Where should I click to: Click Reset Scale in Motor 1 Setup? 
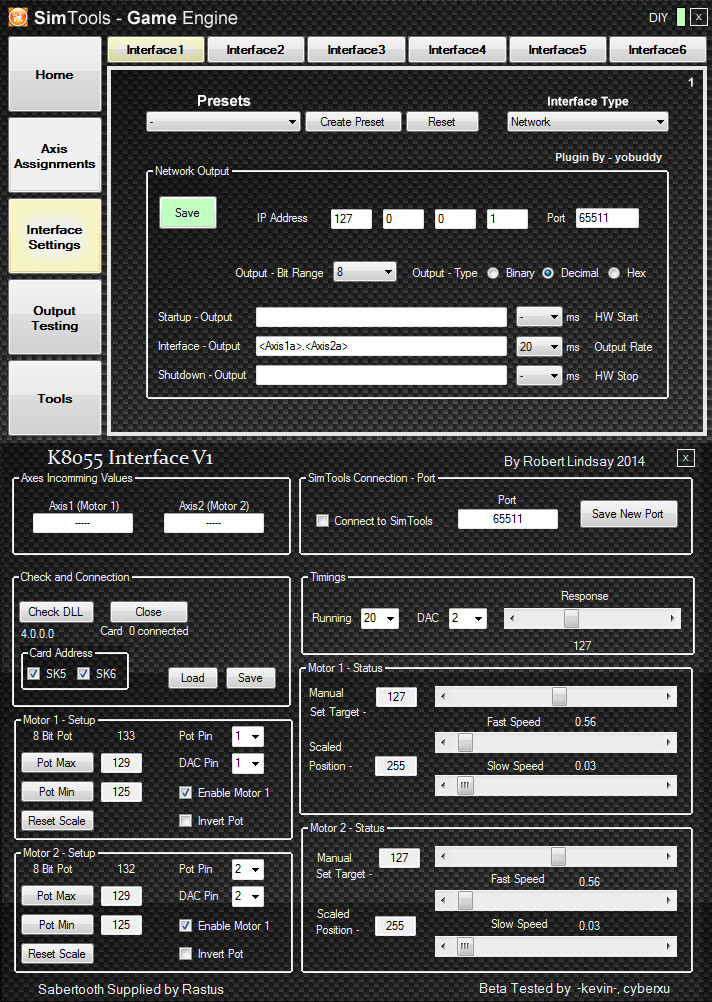[56, 821]
